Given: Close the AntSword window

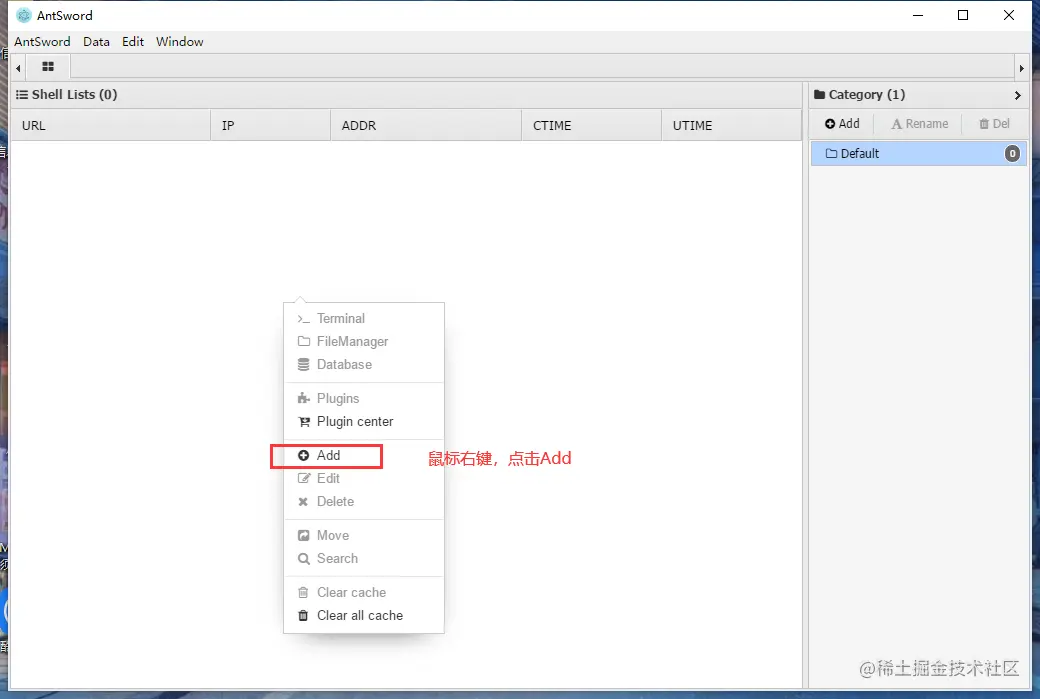Looking at the screenshot, I should (1009, 15).
